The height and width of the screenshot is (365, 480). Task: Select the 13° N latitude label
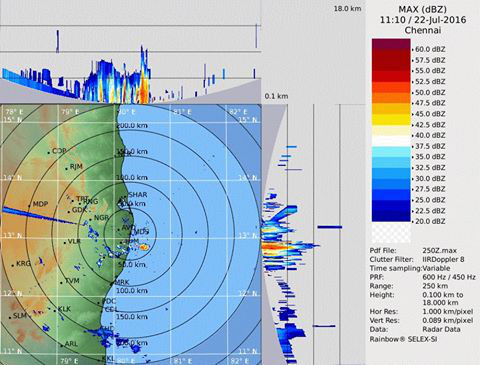tap(13, 236)
